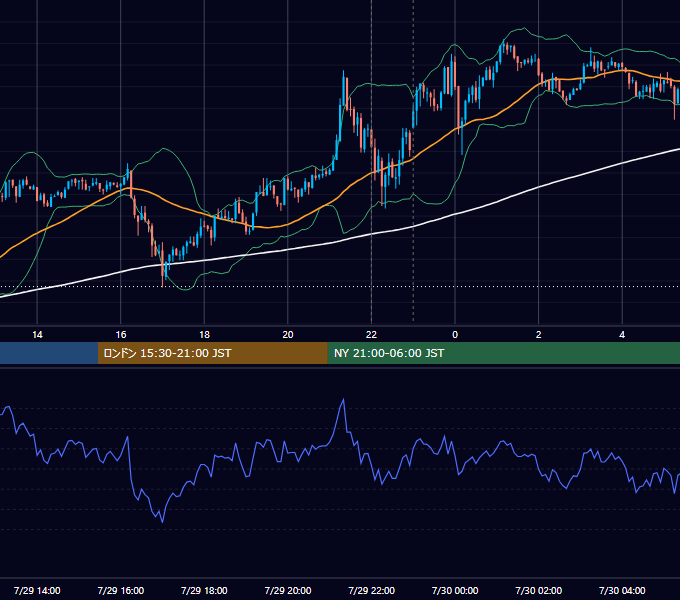The image size is (680, 600).
Task: Click the 7/29 18:00 date label
Action: (204, 590)
